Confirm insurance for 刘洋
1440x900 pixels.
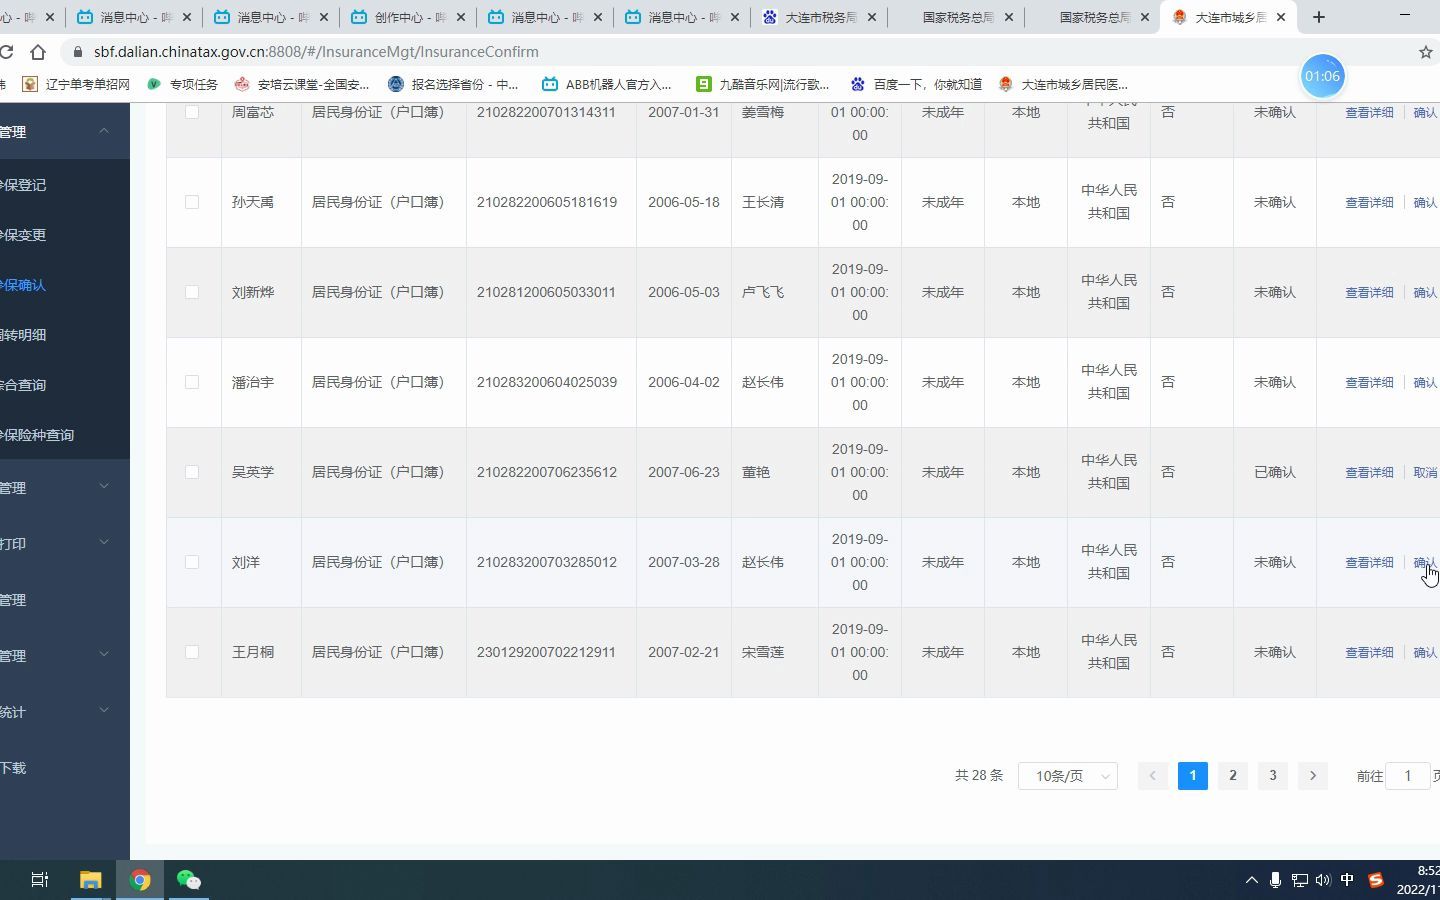1425,562
